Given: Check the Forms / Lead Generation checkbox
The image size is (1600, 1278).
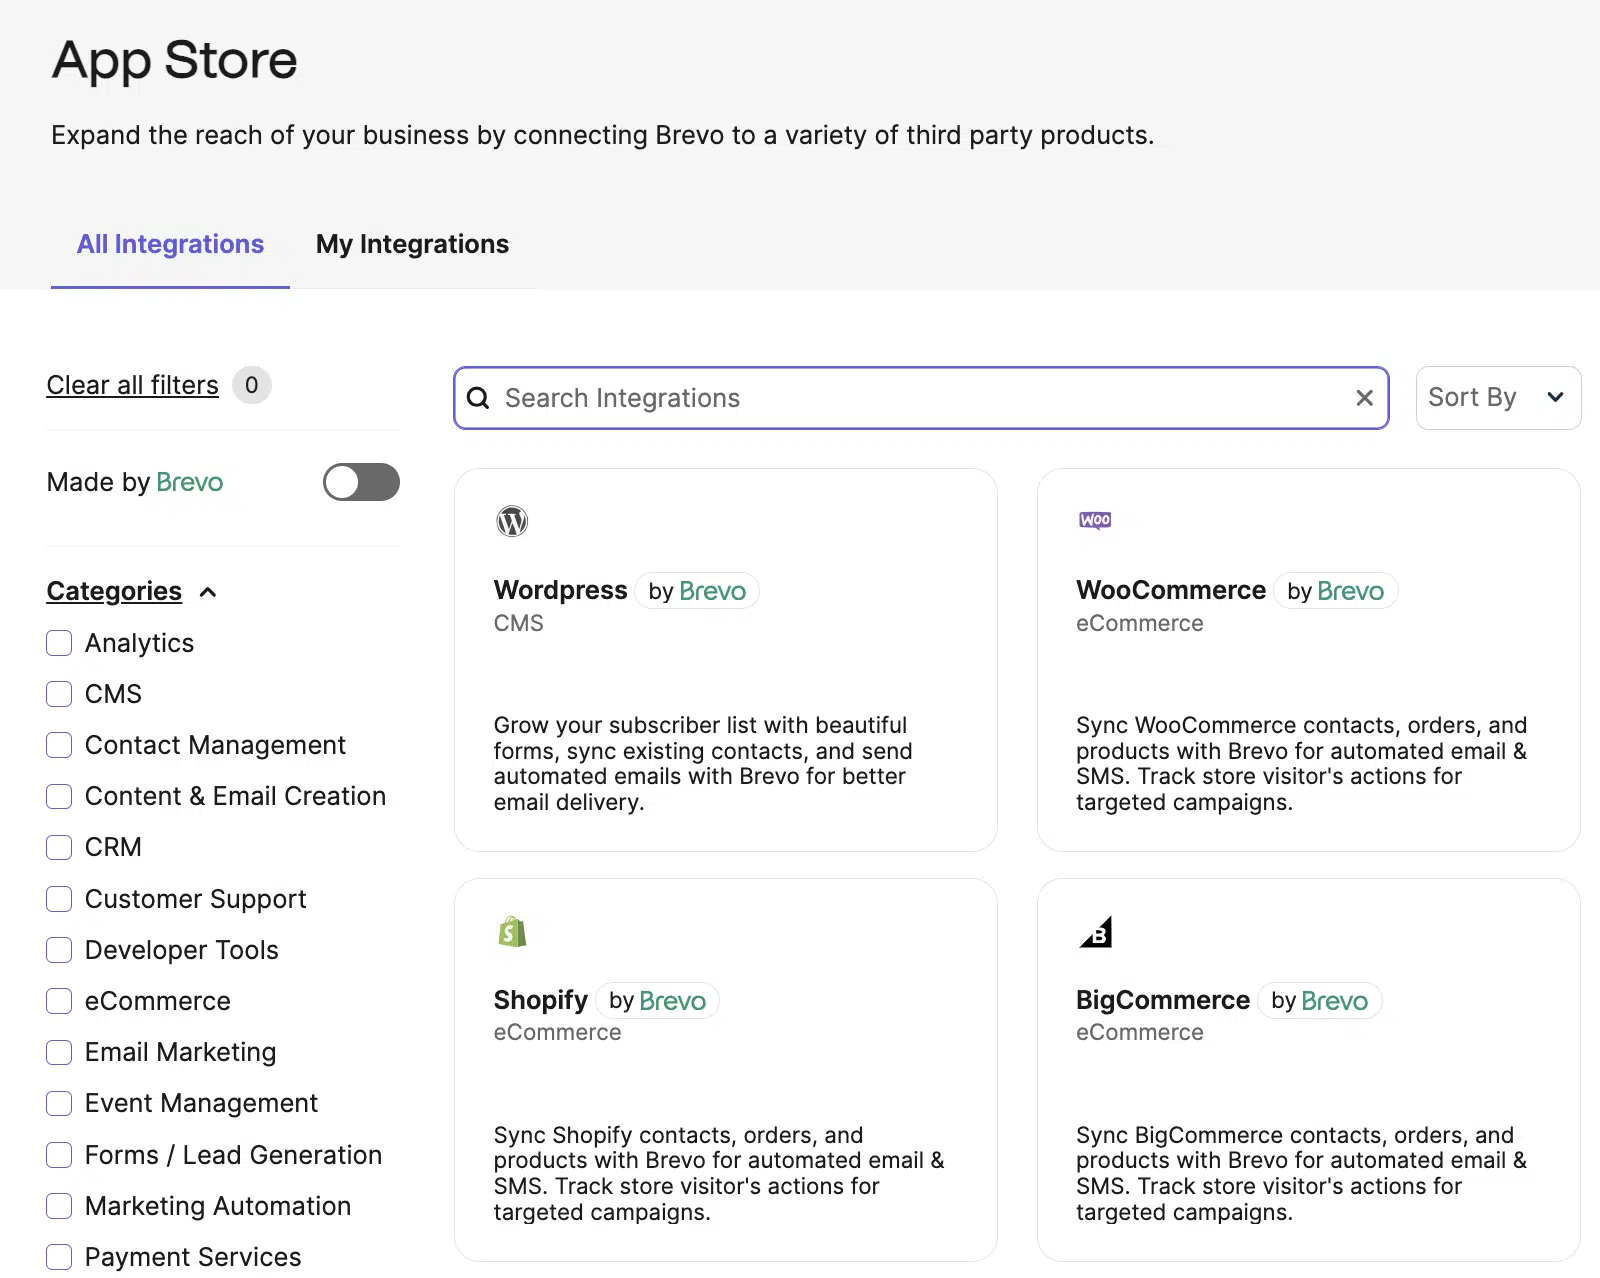Looking at the screenshot, I should tap(59, 1155).
